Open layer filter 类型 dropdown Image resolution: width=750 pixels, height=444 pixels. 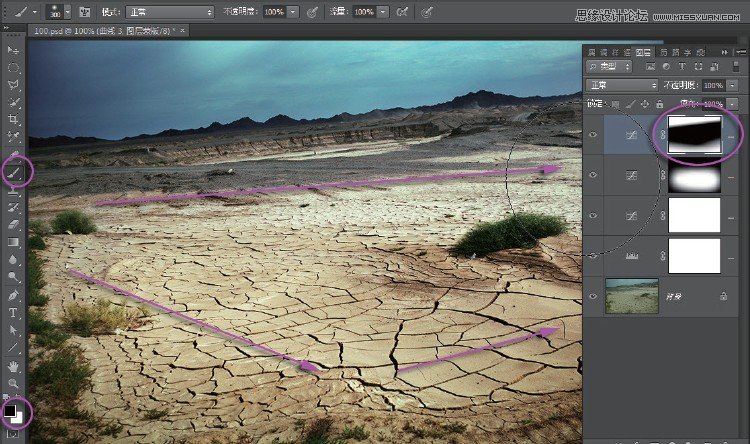(x=609, y=67)
